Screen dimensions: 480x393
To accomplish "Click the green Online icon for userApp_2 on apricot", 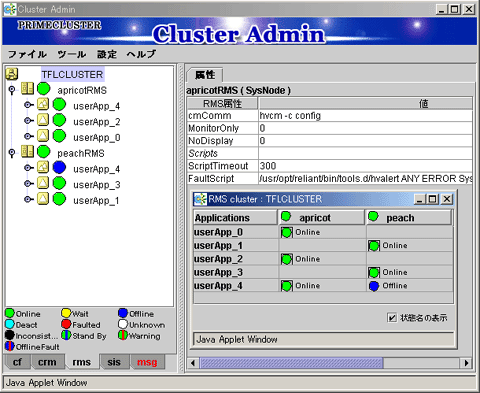I will [287, 259].
